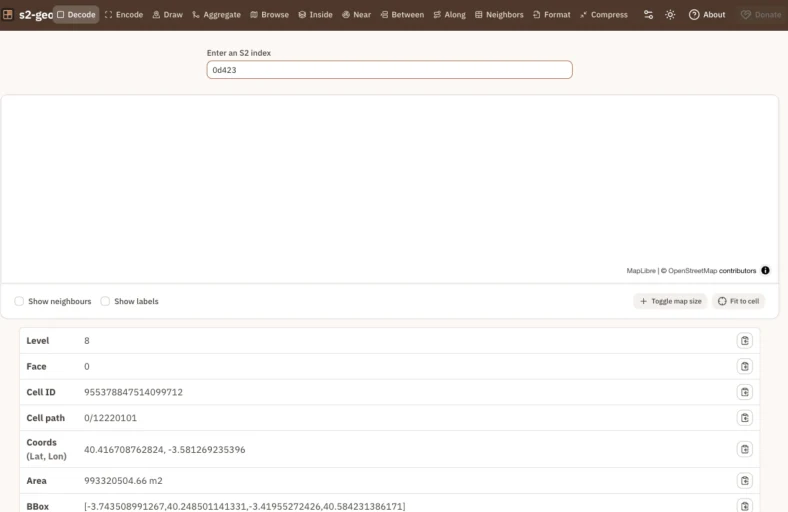Select the Cell ID text 955378847514099712
788x512 pixels.
(x=133, y=392)
